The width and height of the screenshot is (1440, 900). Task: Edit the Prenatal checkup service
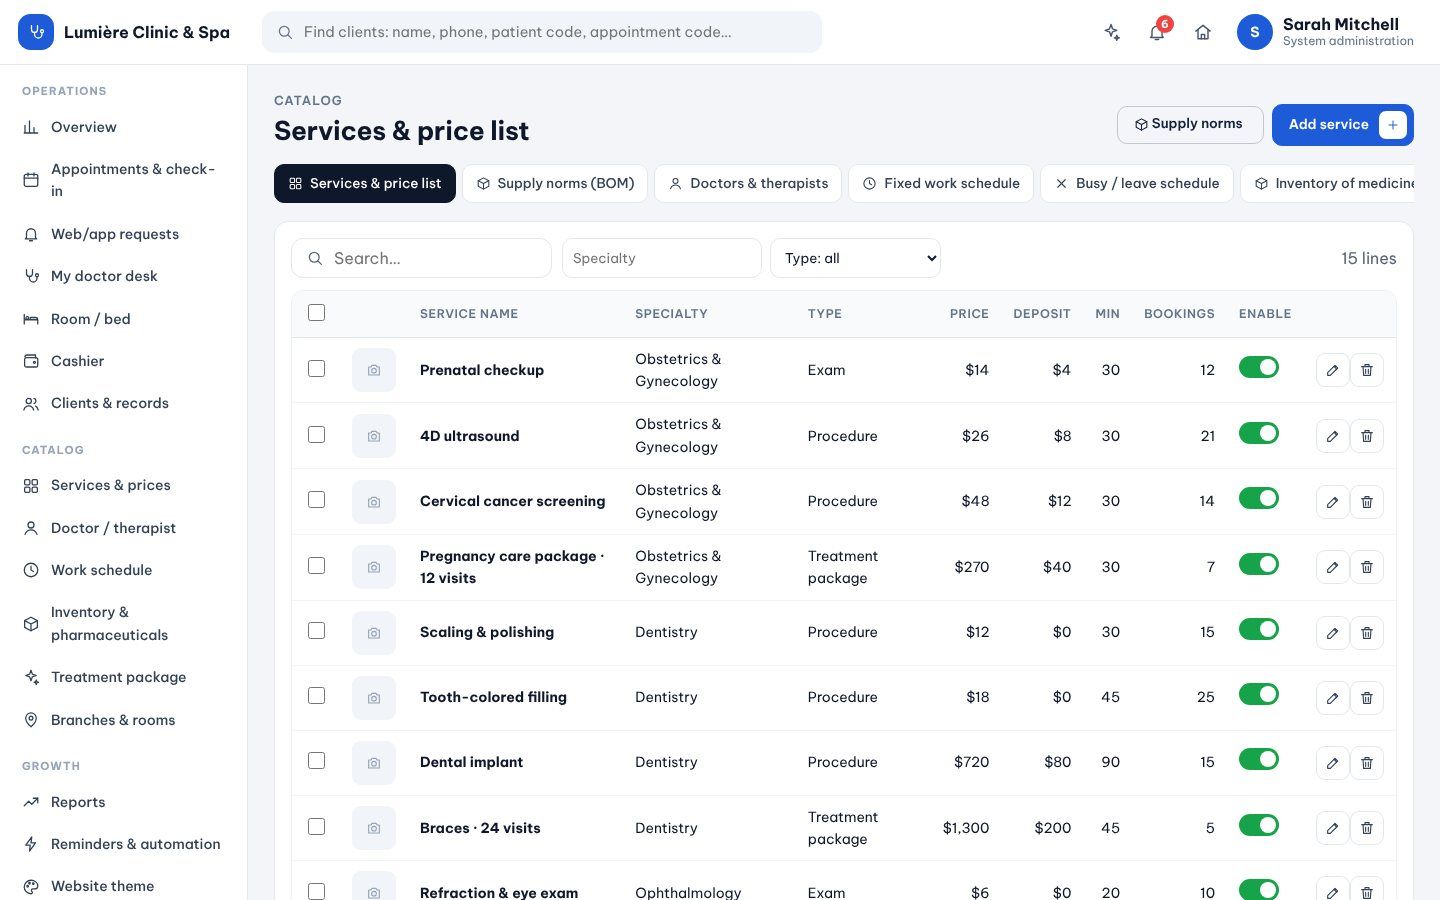[1332, 370]
